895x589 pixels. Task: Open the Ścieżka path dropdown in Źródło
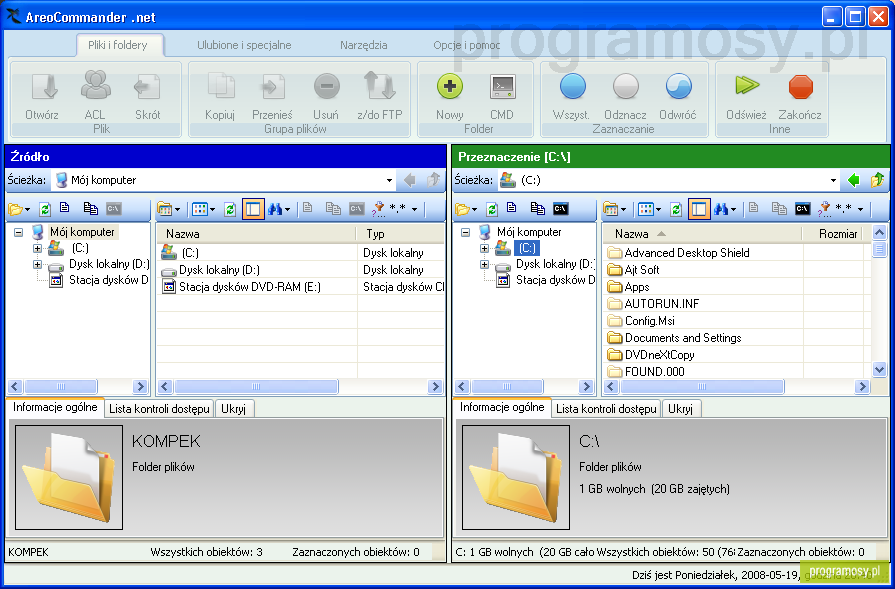coord(389,180)
